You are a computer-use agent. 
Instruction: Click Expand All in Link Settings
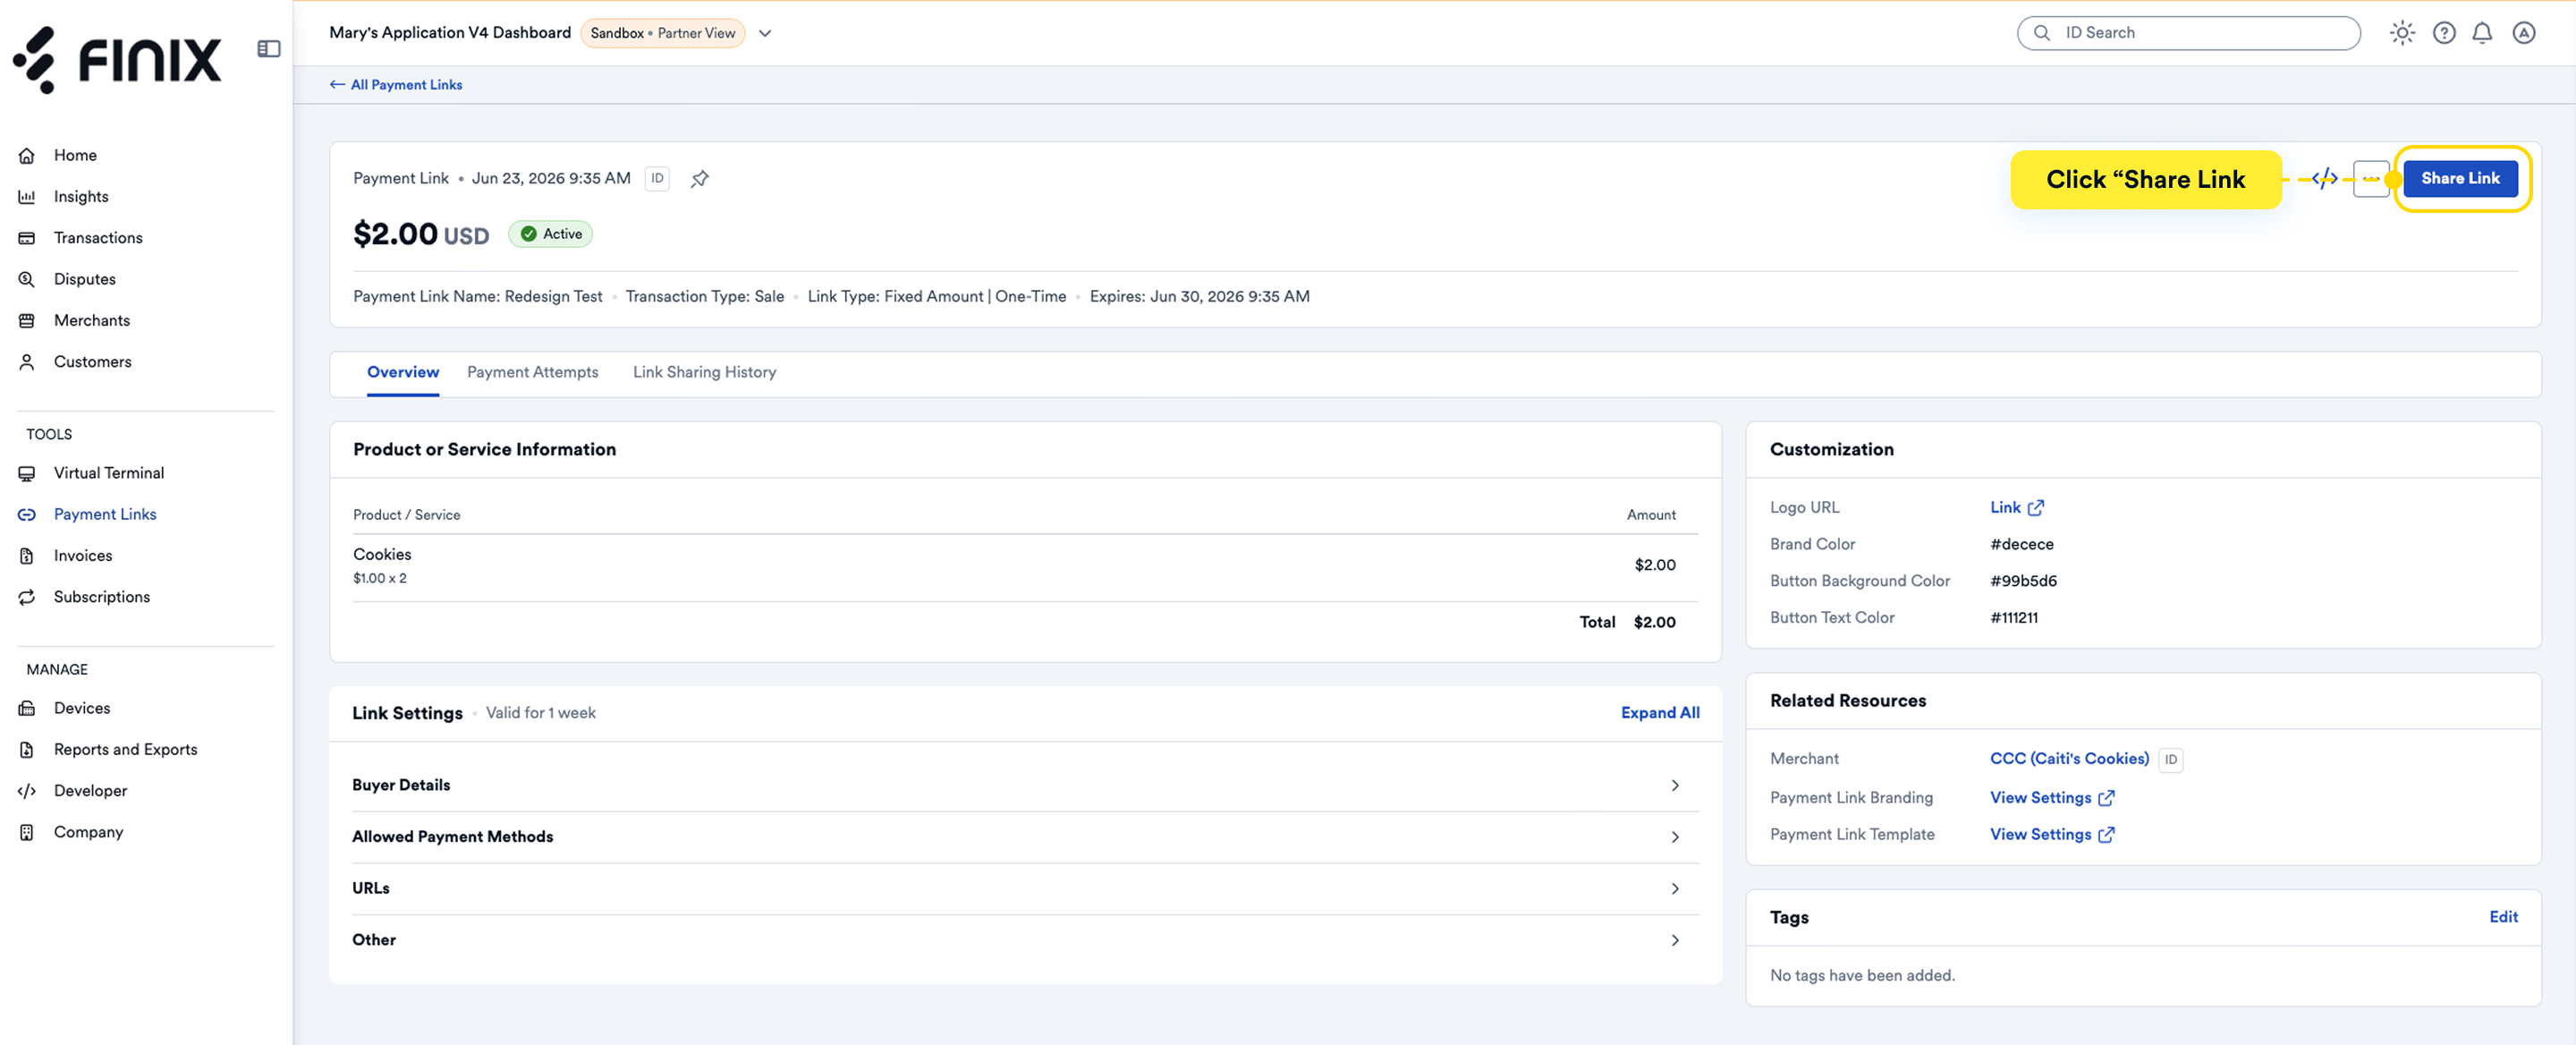pyautogui.click(x=1660, y=713)
